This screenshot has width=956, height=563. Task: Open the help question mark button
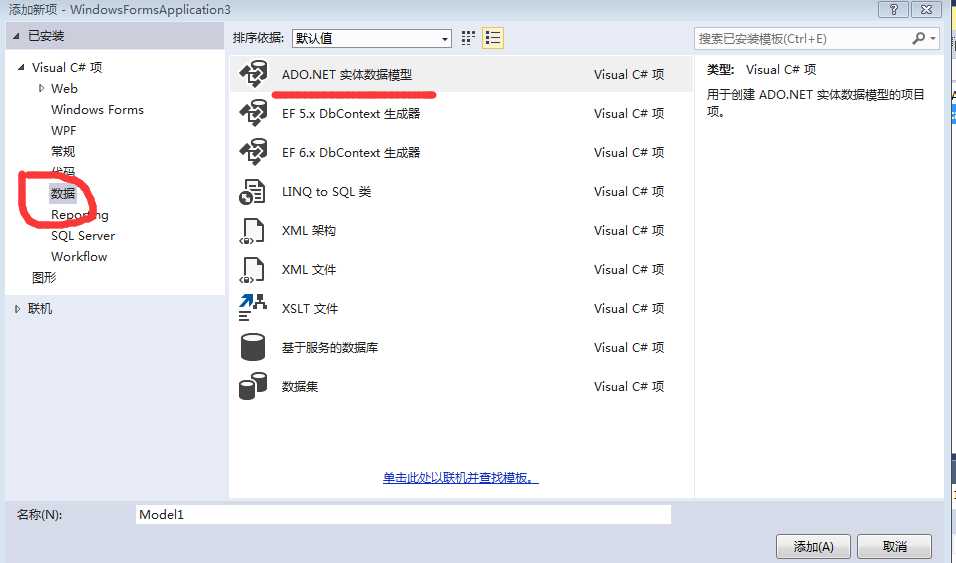coord(893,9)
